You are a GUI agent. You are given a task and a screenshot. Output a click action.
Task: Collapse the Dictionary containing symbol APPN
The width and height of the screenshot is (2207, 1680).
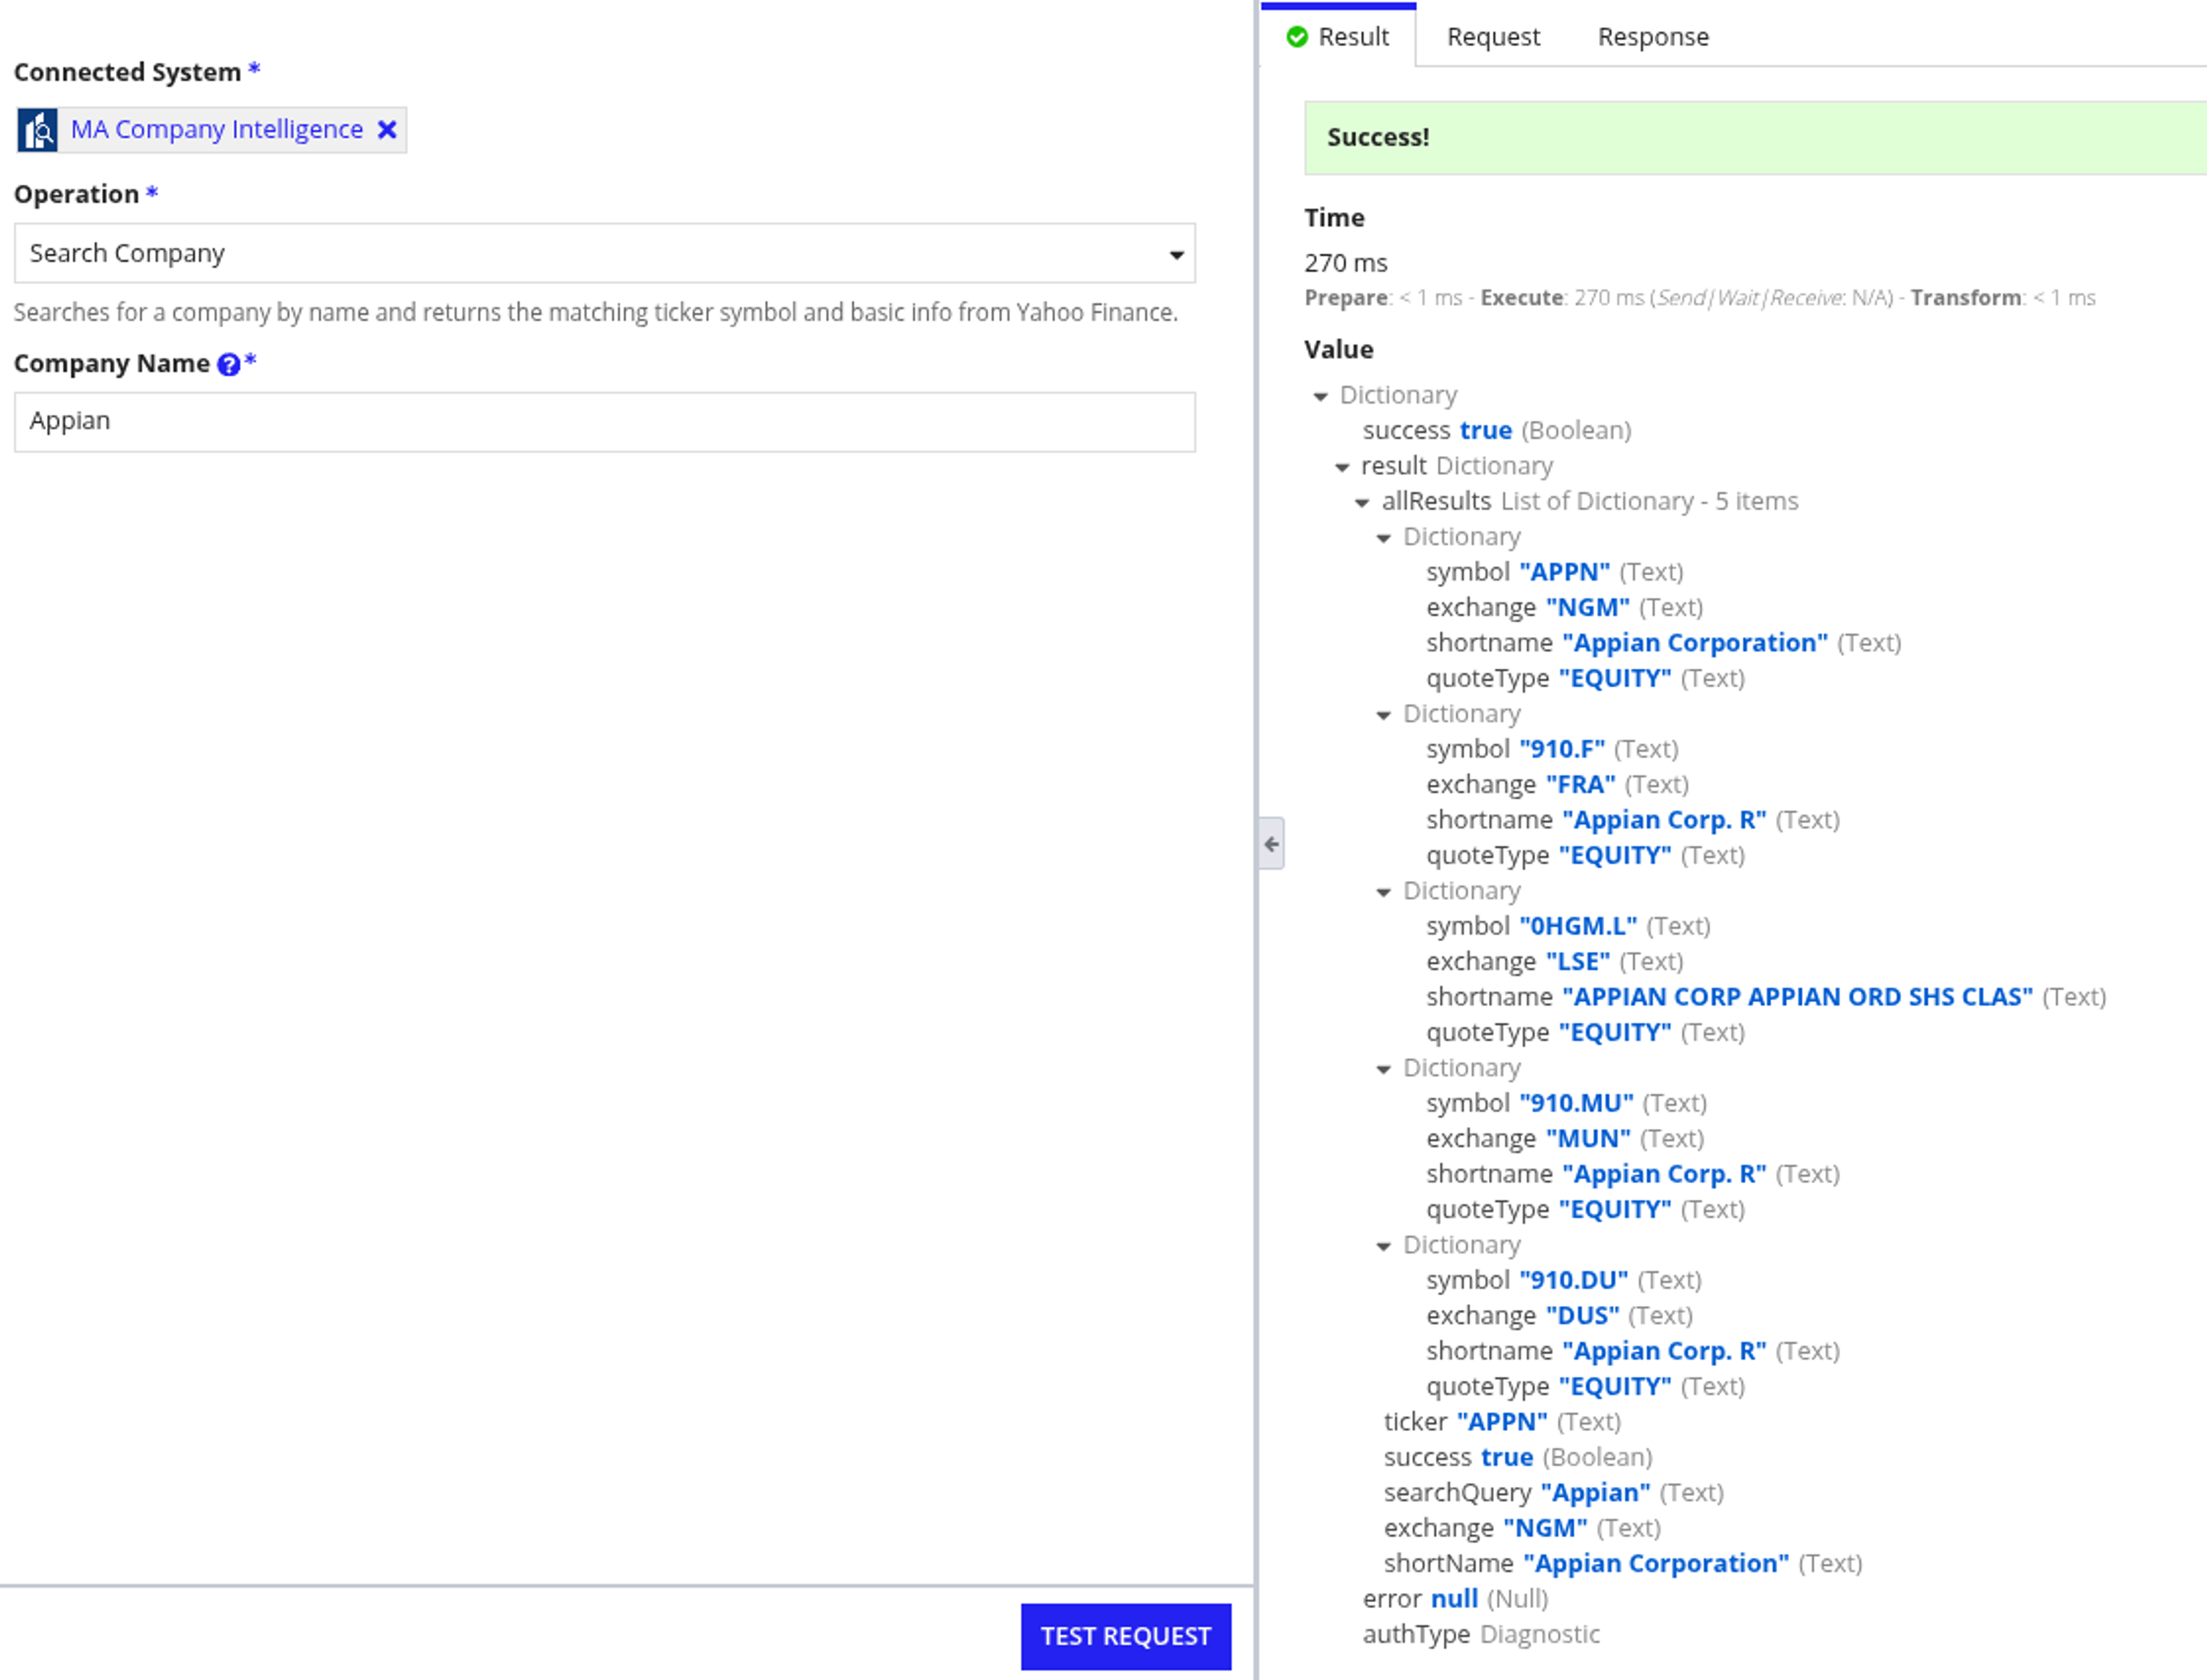point(1383,539)
